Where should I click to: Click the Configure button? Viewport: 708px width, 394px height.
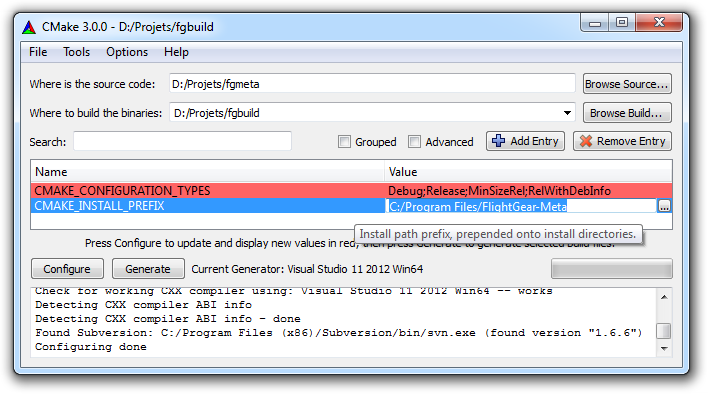tap(67, 269)
